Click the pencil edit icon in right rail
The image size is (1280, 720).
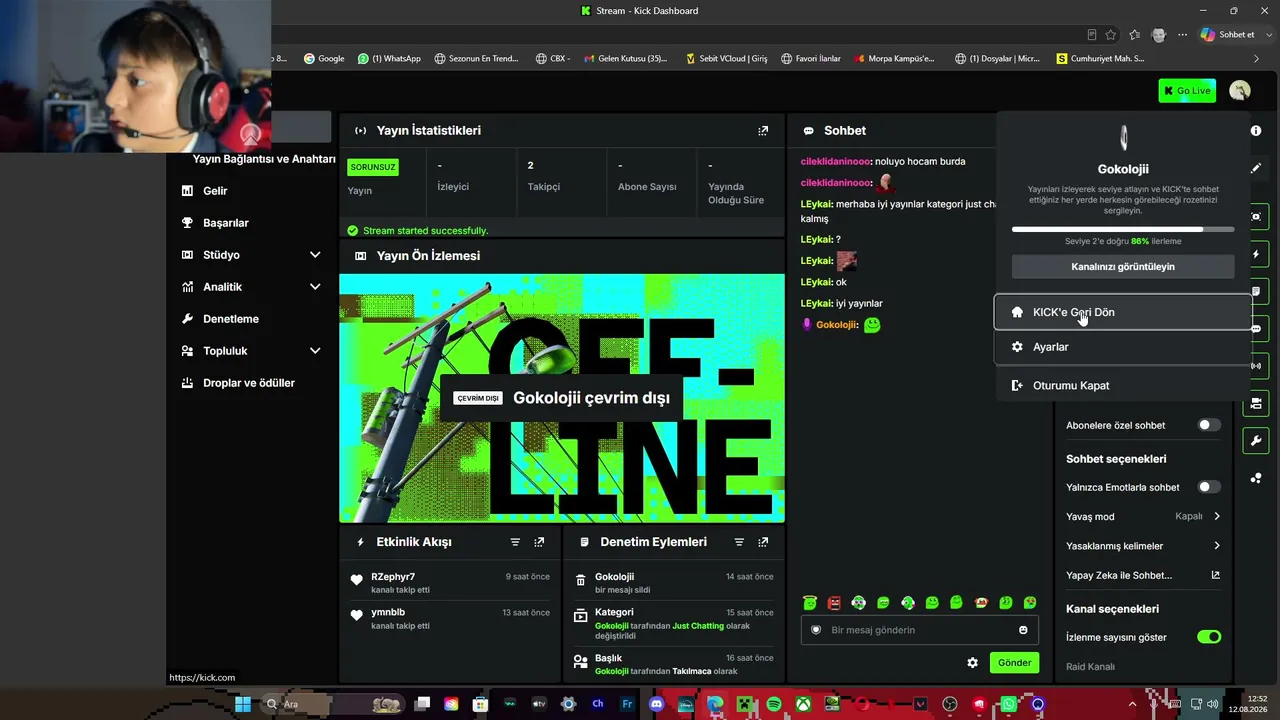[x=1256, y=168]
